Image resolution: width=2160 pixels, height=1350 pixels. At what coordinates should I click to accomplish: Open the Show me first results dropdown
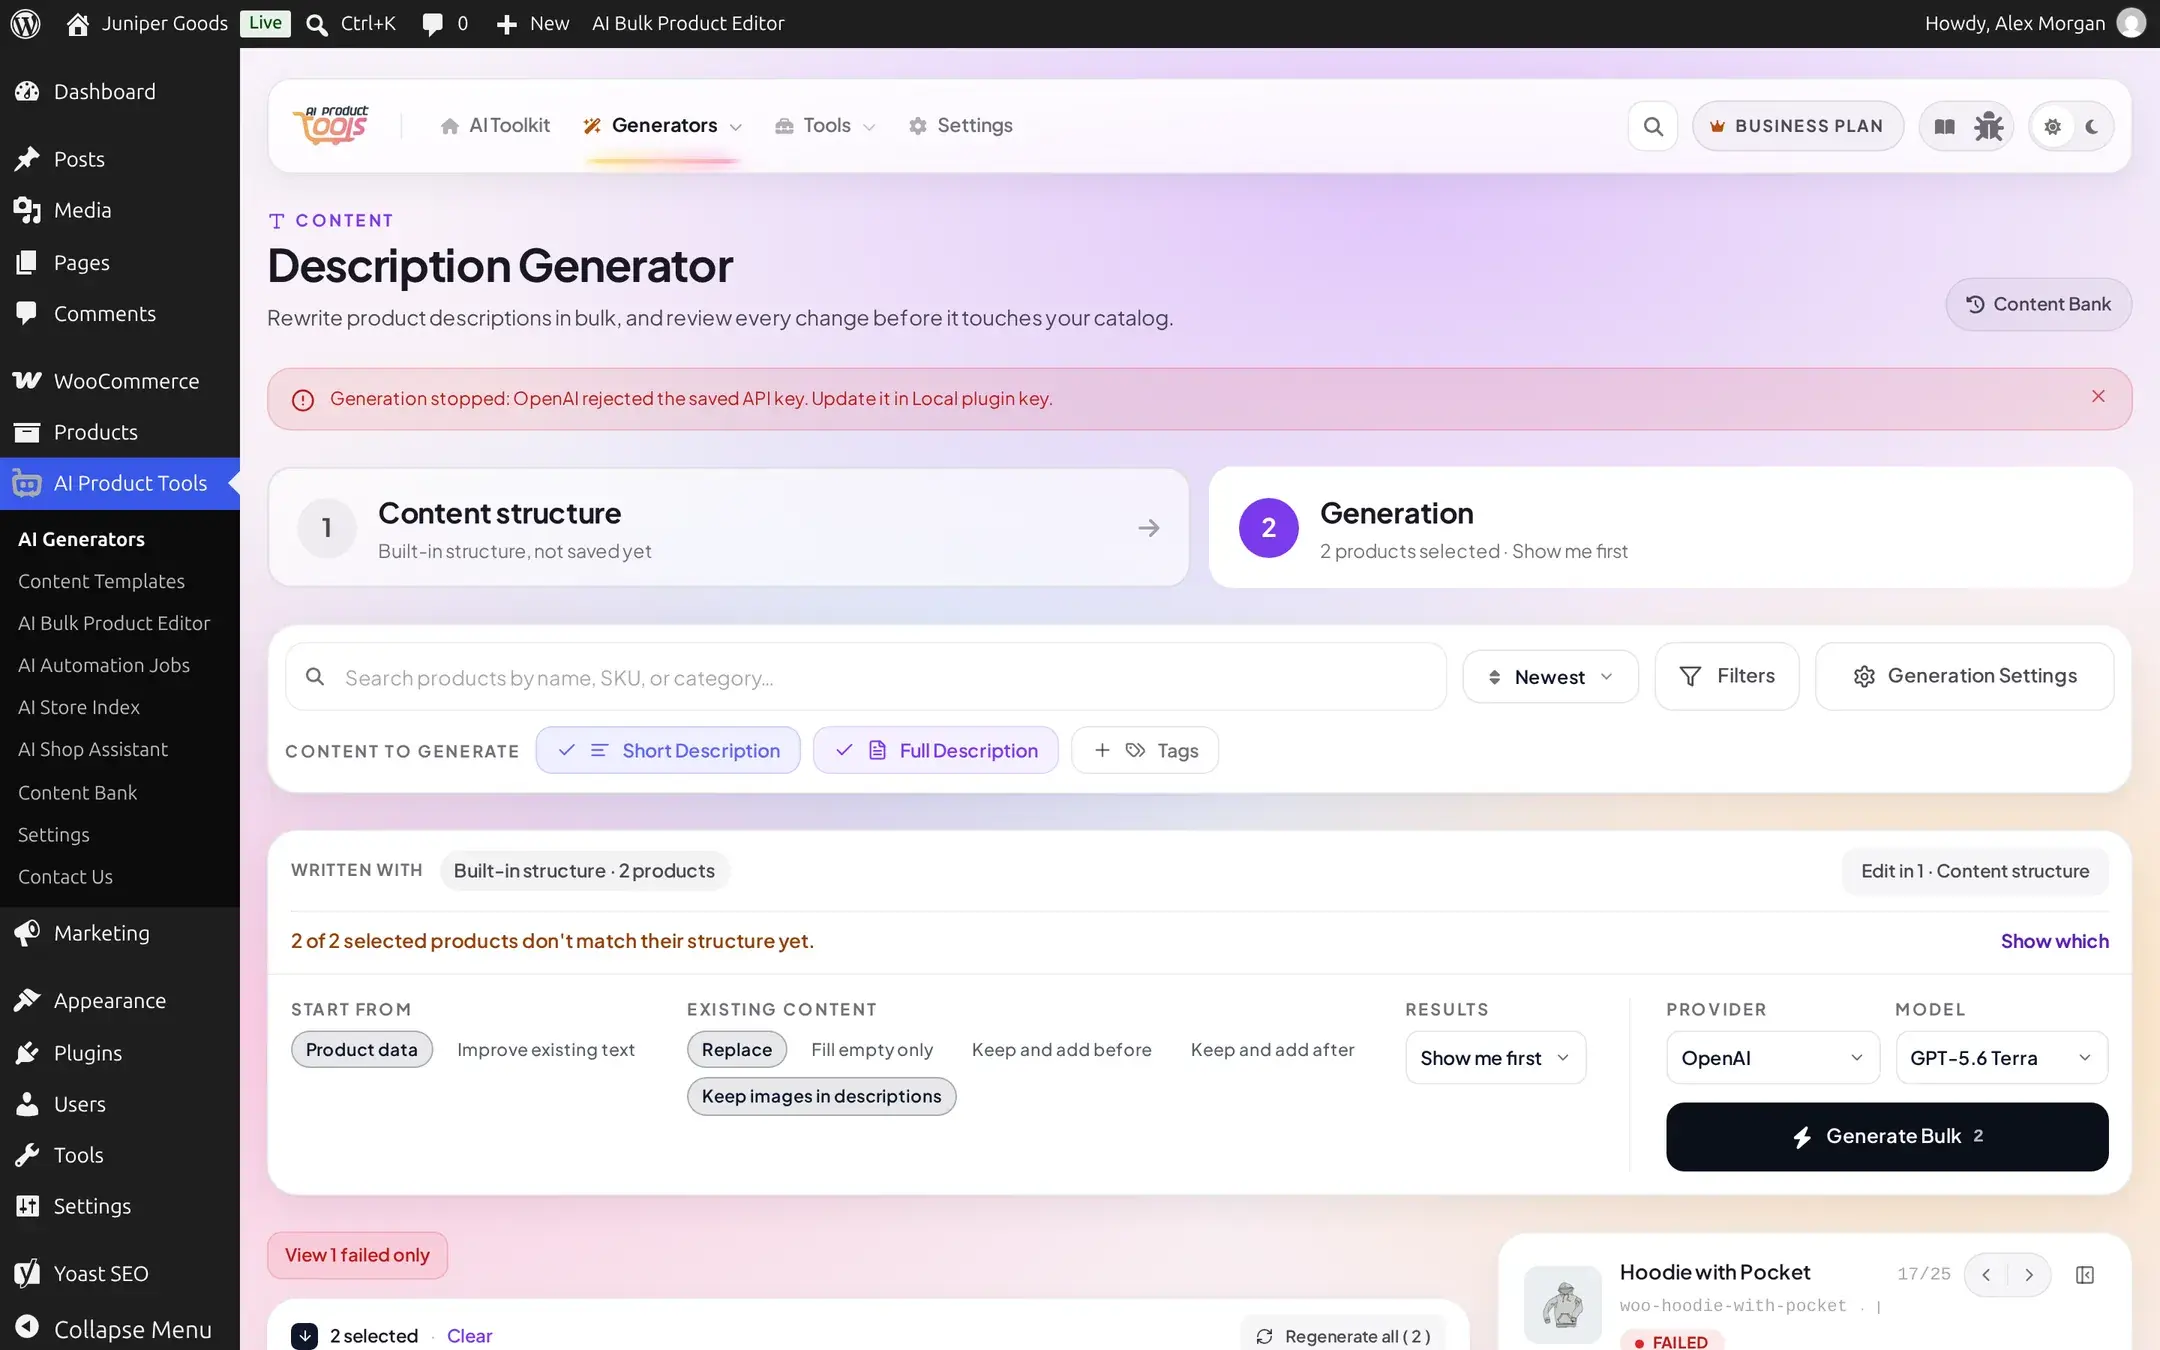1496,1057
